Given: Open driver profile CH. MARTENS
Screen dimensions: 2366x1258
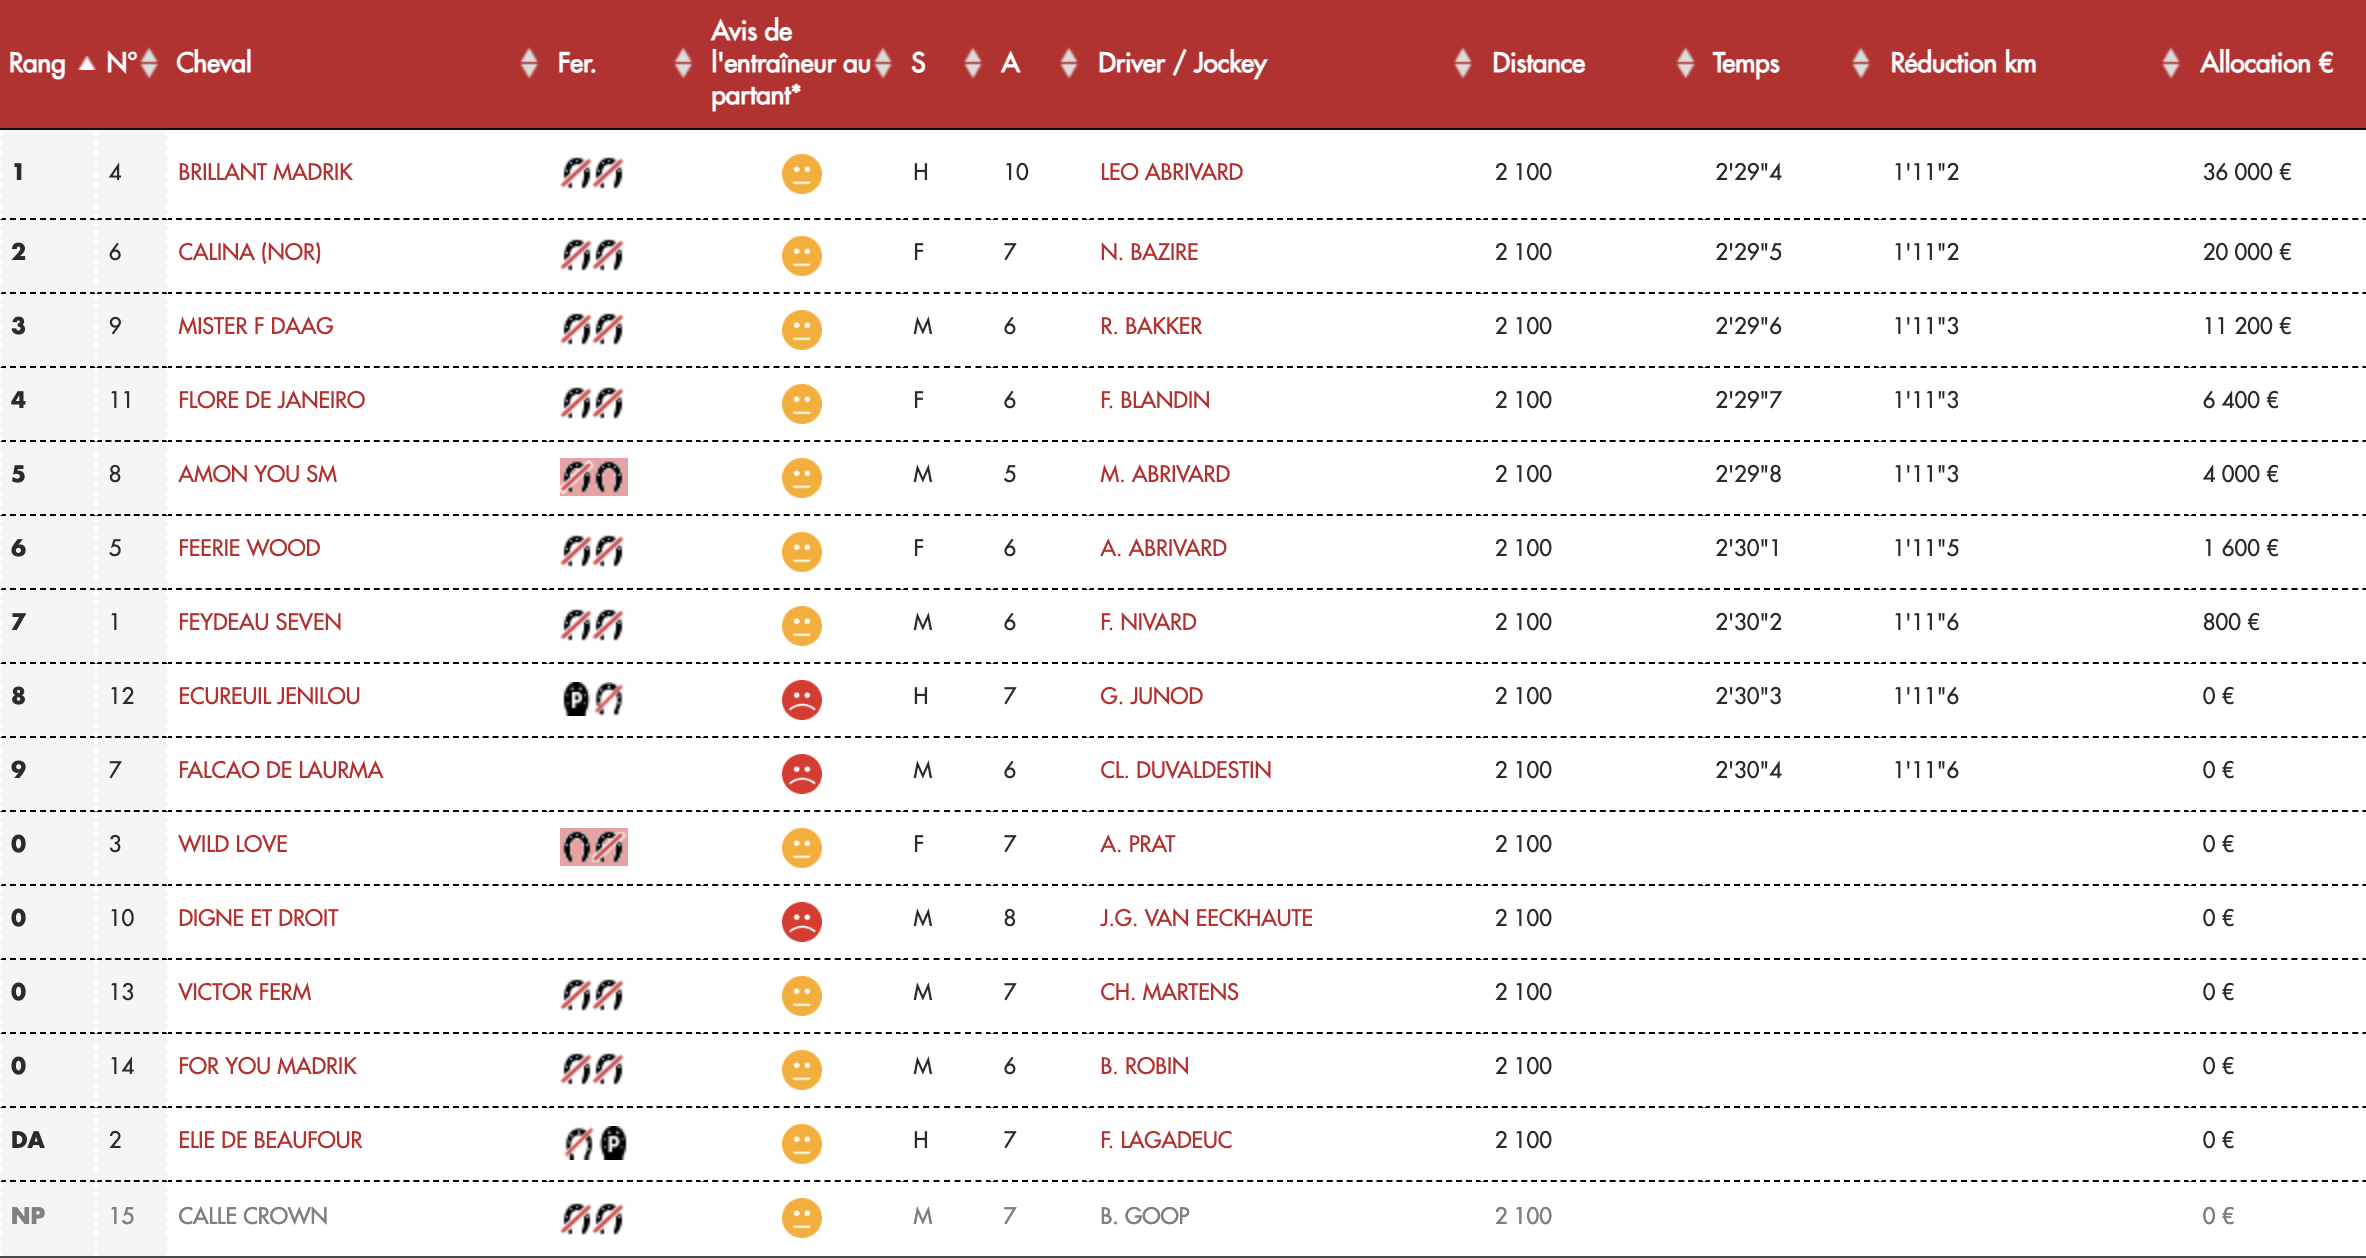Looking at the screenshot, I should point(1169,992).
